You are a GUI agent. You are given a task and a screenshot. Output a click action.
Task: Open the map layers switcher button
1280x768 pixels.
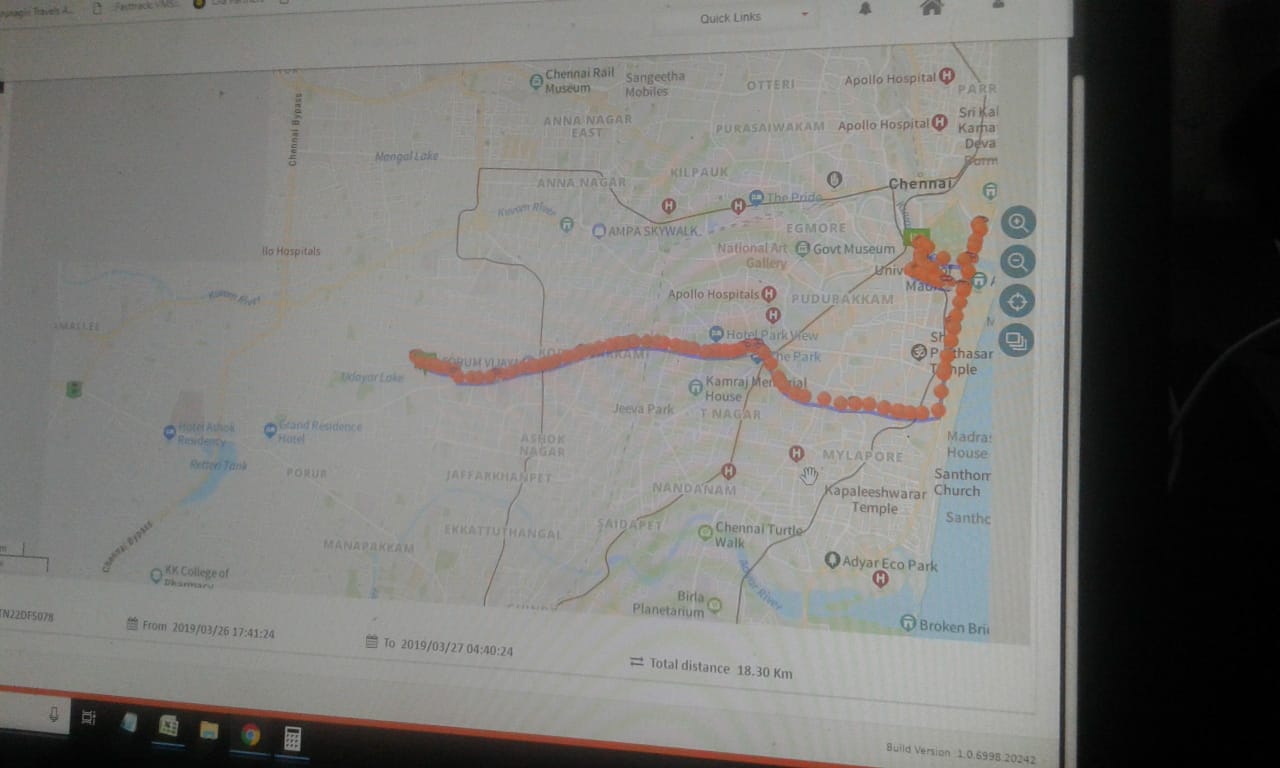(x=1015, y=340)
